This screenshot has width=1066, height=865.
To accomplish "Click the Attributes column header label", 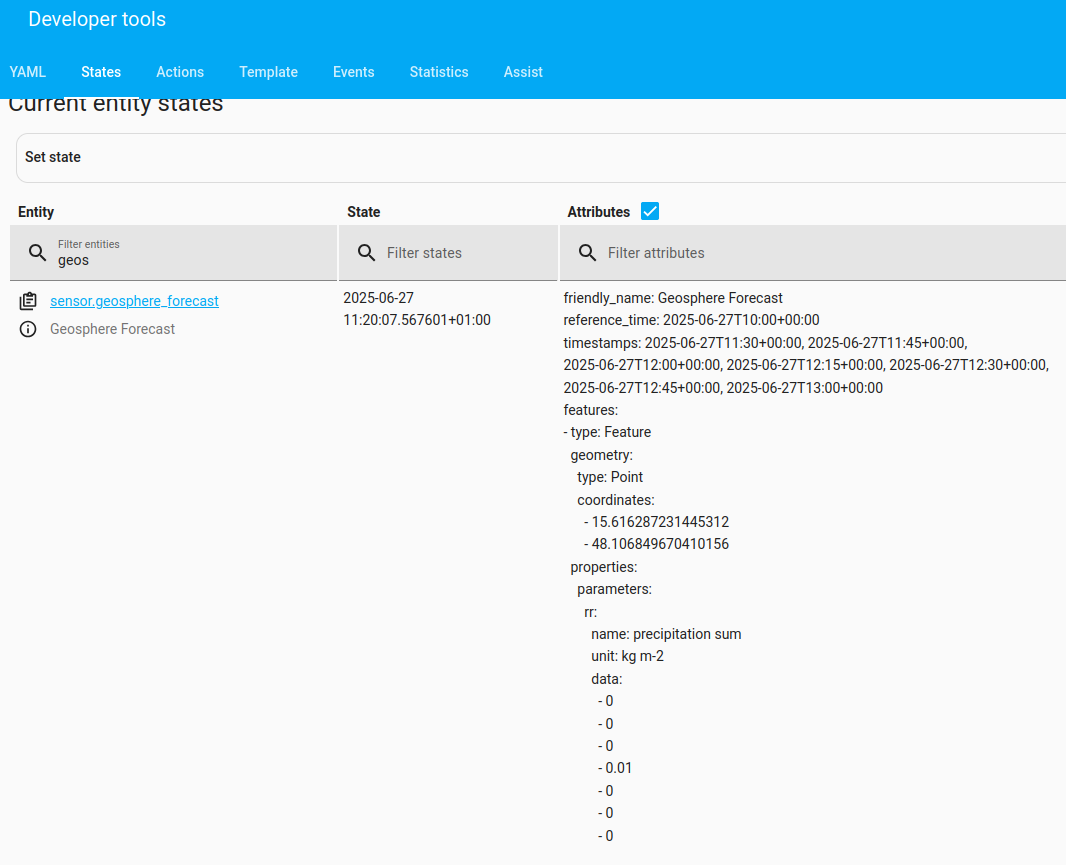I will (x=599, y=212).
